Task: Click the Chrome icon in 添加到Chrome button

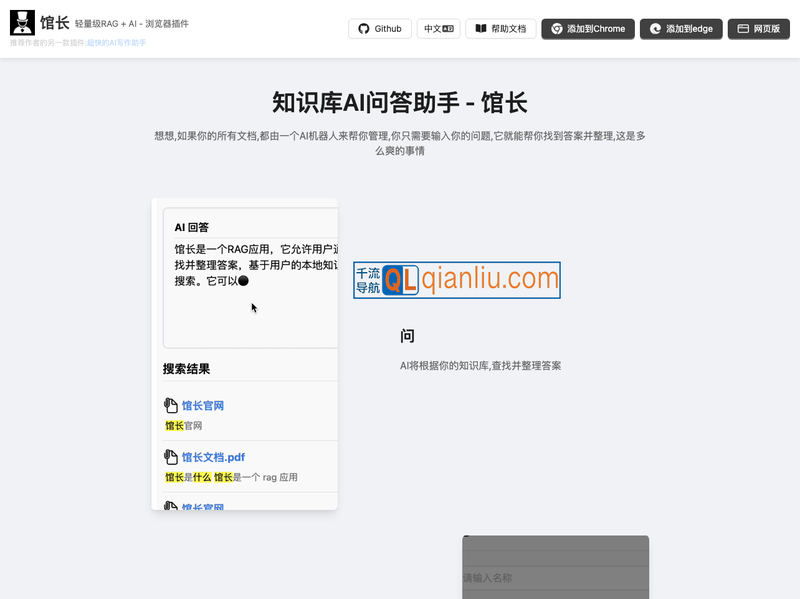Action: click(x=554, y=28)
